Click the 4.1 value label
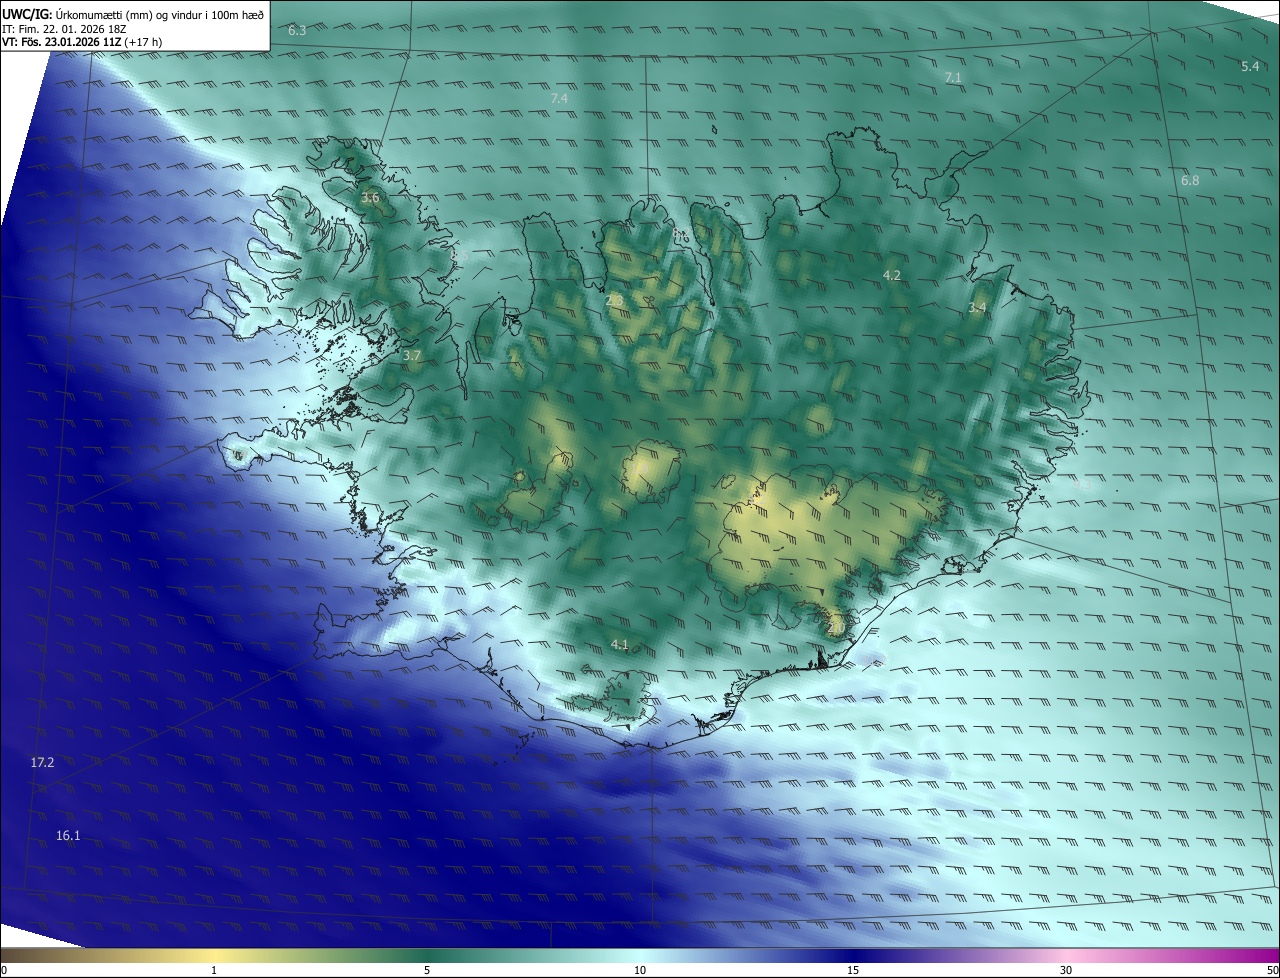Image resolution: width=1280 pixels, height=978 pixels. click(x=619, y=644)
